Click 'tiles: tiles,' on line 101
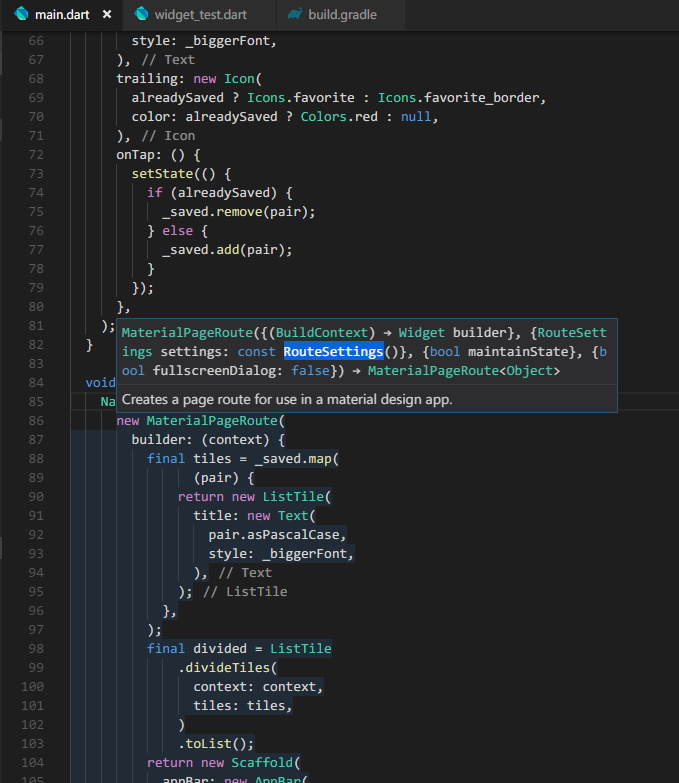The width and height of the screenshot is (679, 783). 243,706
